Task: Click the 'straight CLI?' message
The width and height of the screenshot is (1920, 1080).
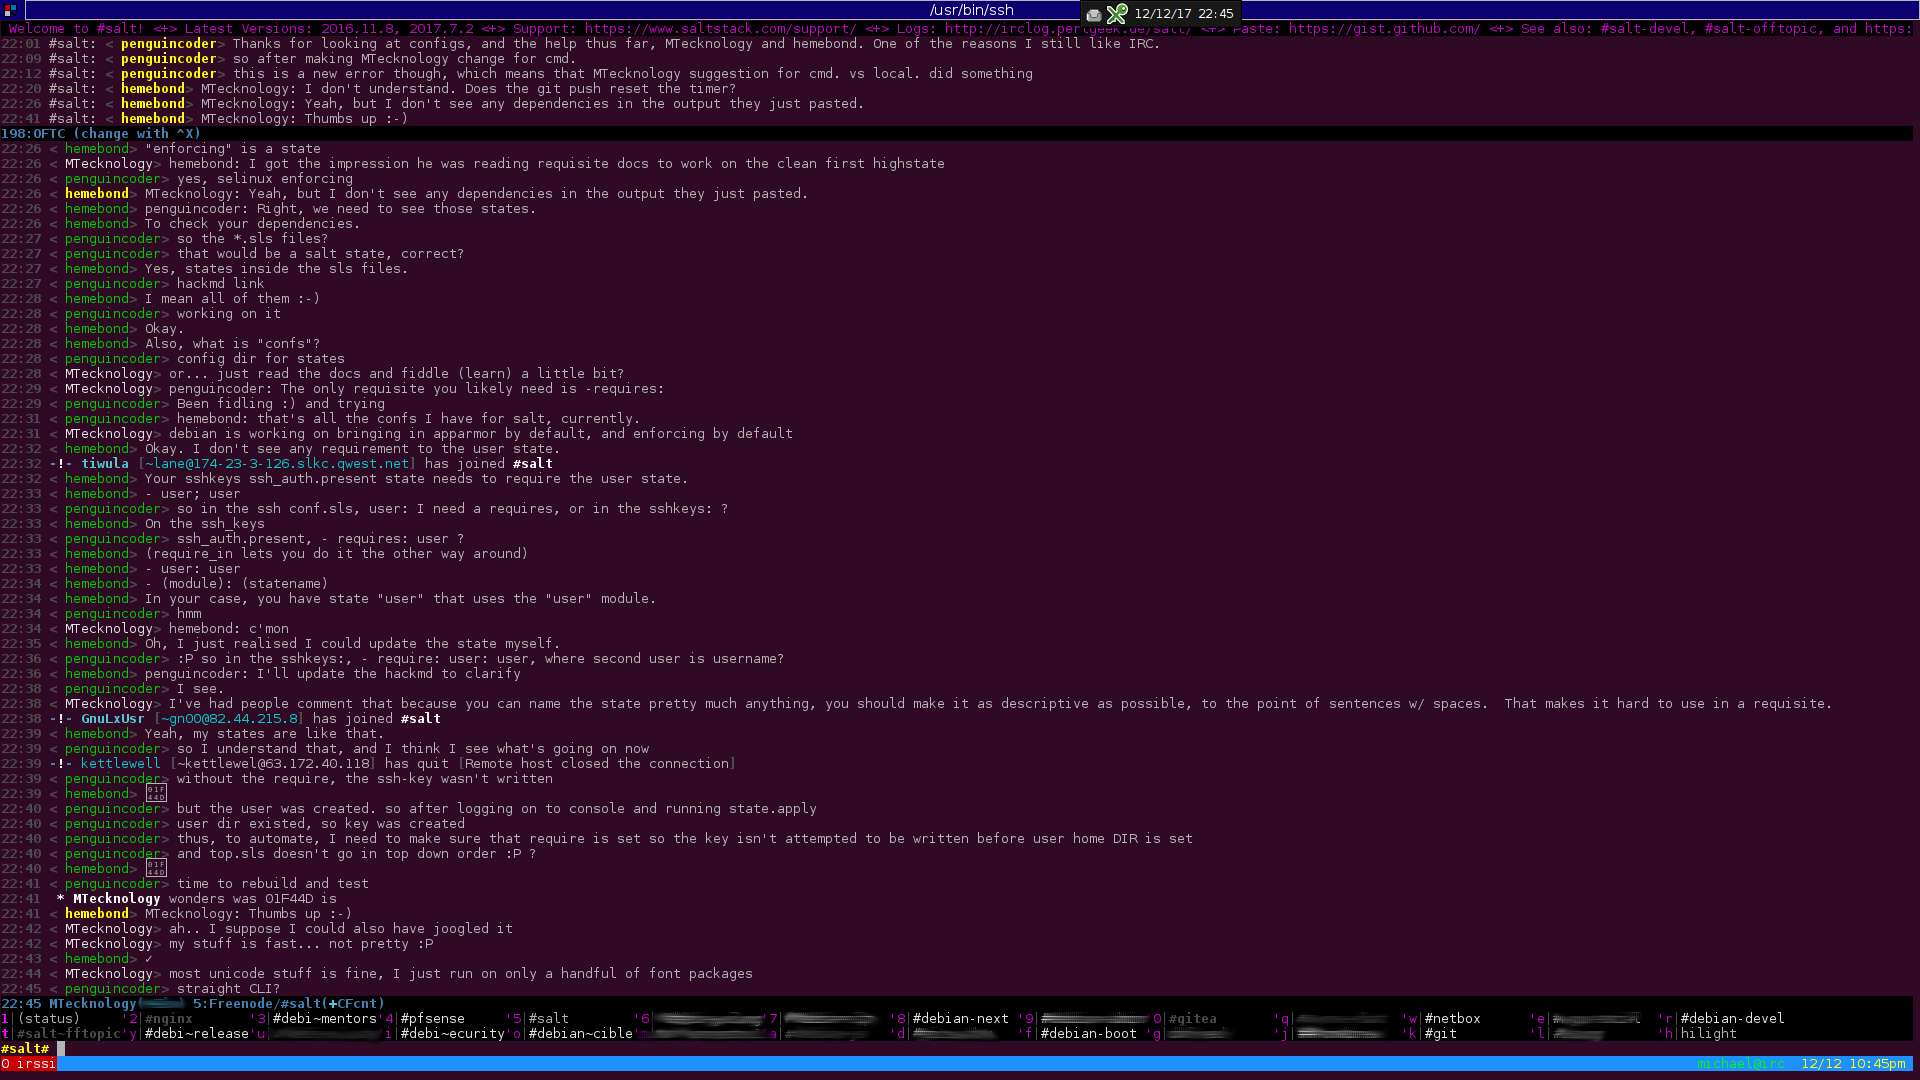Action: [229, 989]
